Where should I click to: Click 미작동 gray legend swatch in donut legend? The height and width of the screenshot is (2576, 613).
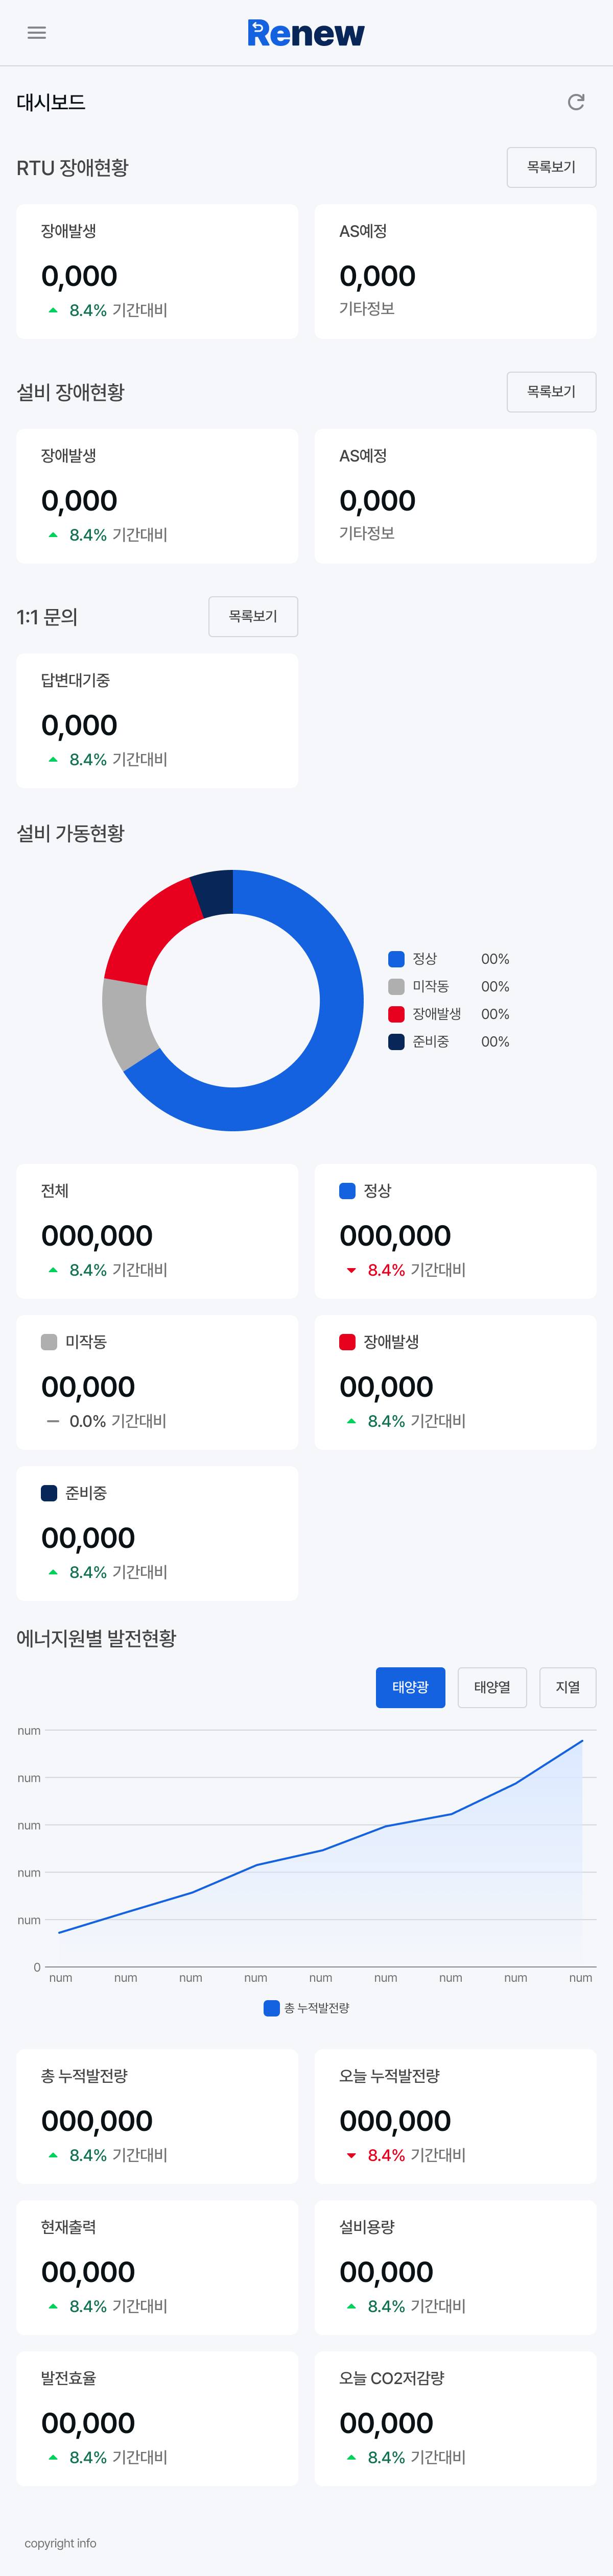396,986
